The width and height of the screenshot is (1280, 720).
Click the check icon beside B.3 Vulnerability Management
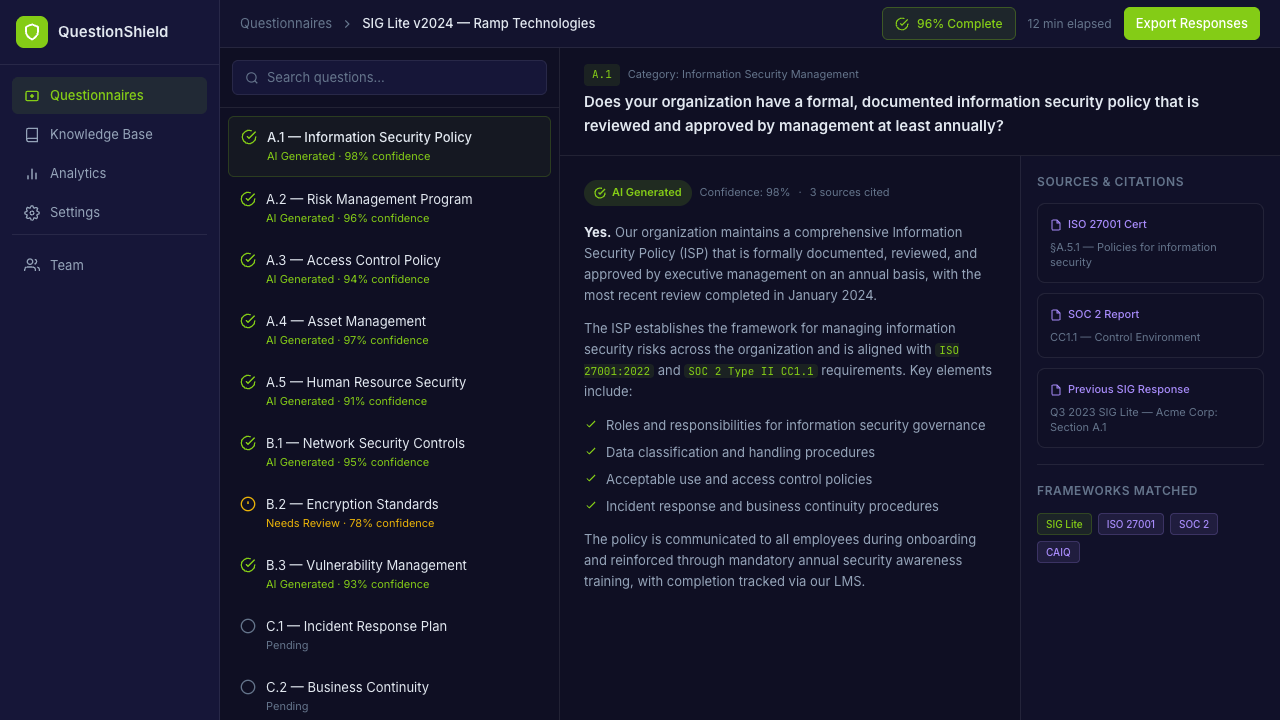pyautogui.click(x=248, y=565)
